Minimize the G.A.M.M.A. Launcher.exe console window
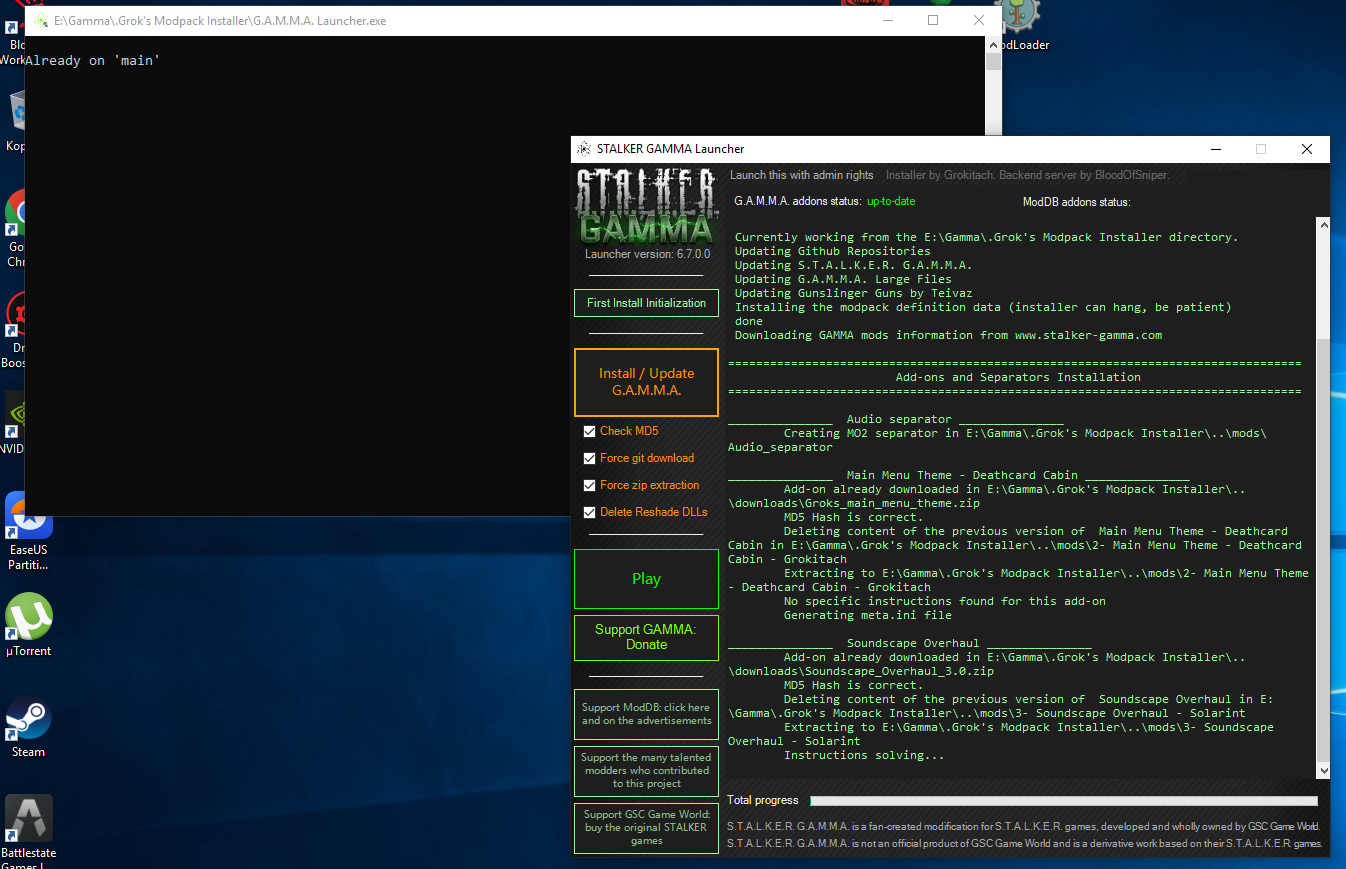The width and height of the screenshot is (1346, 869). [887, 20]
